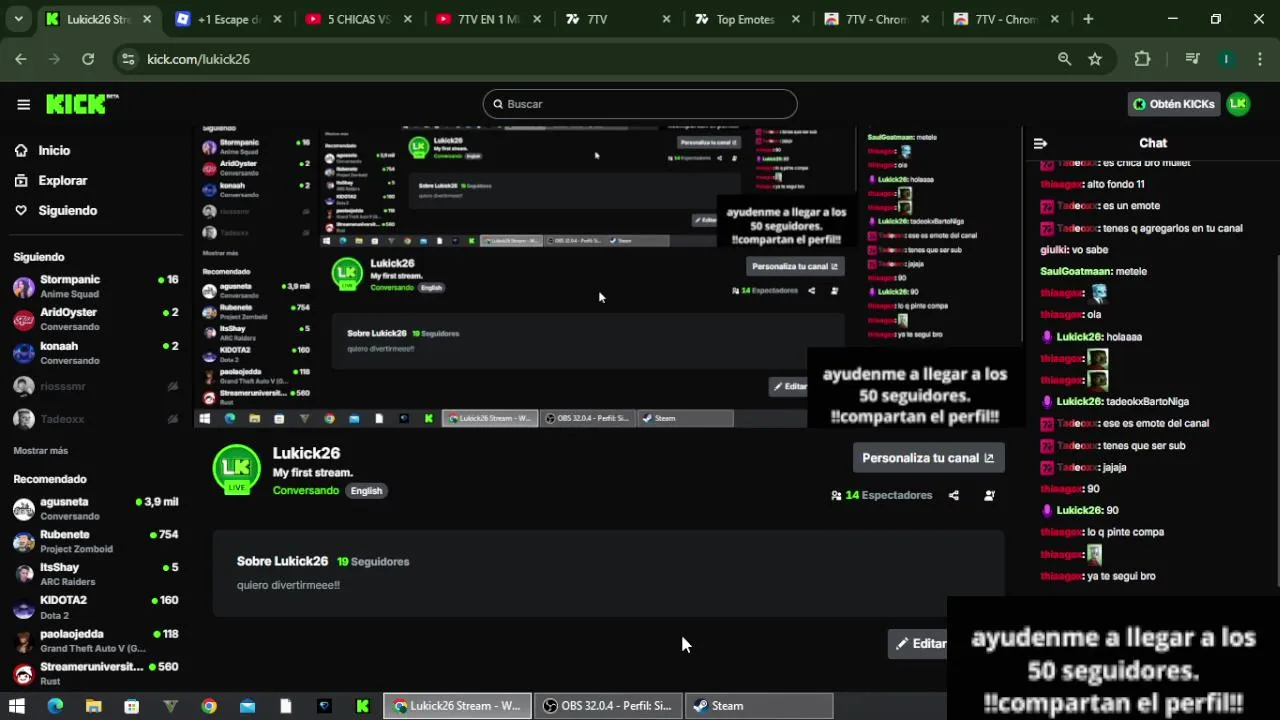This screenshot has width=1280, height=720.
Task: Click the Conversando category link
Action: click(306, 491)
